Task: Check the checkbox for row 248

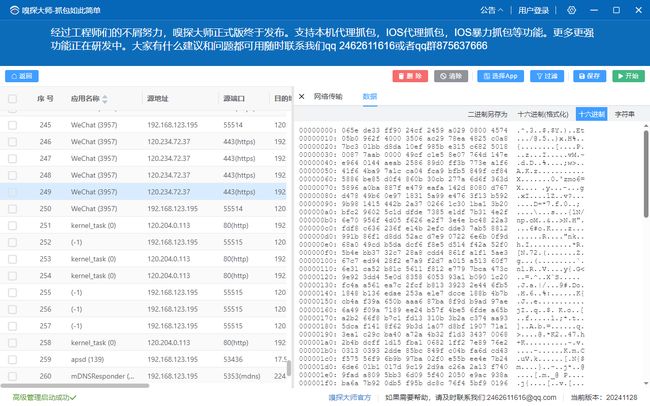Action: [12, 175]
